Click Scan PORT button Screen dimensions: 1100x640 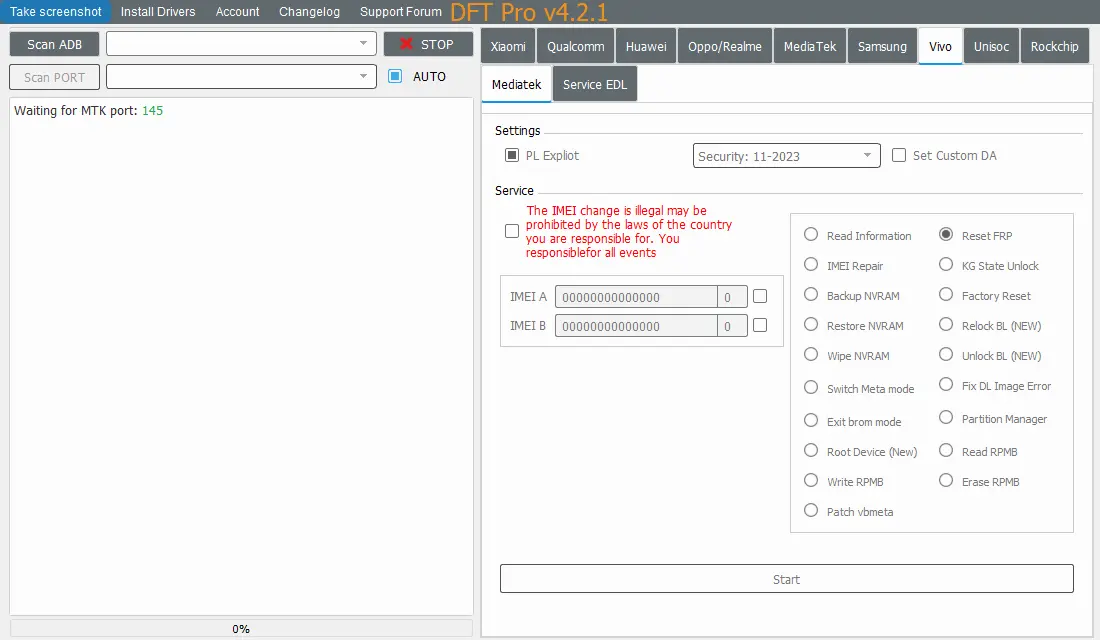point(54,77)
